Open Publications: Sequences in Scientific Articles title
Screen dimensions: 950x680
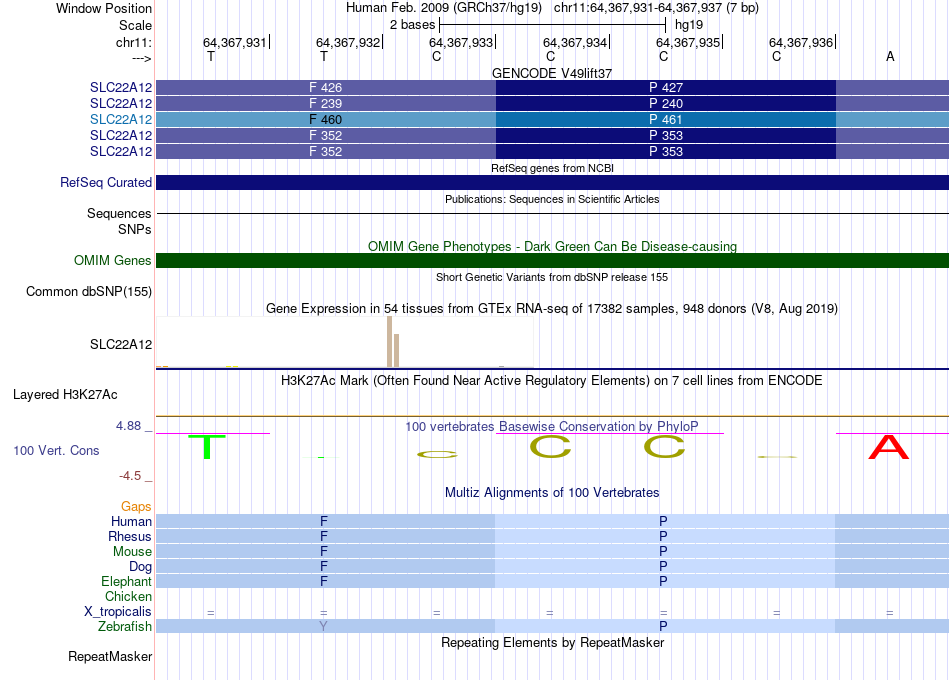[x=552, y=199]
